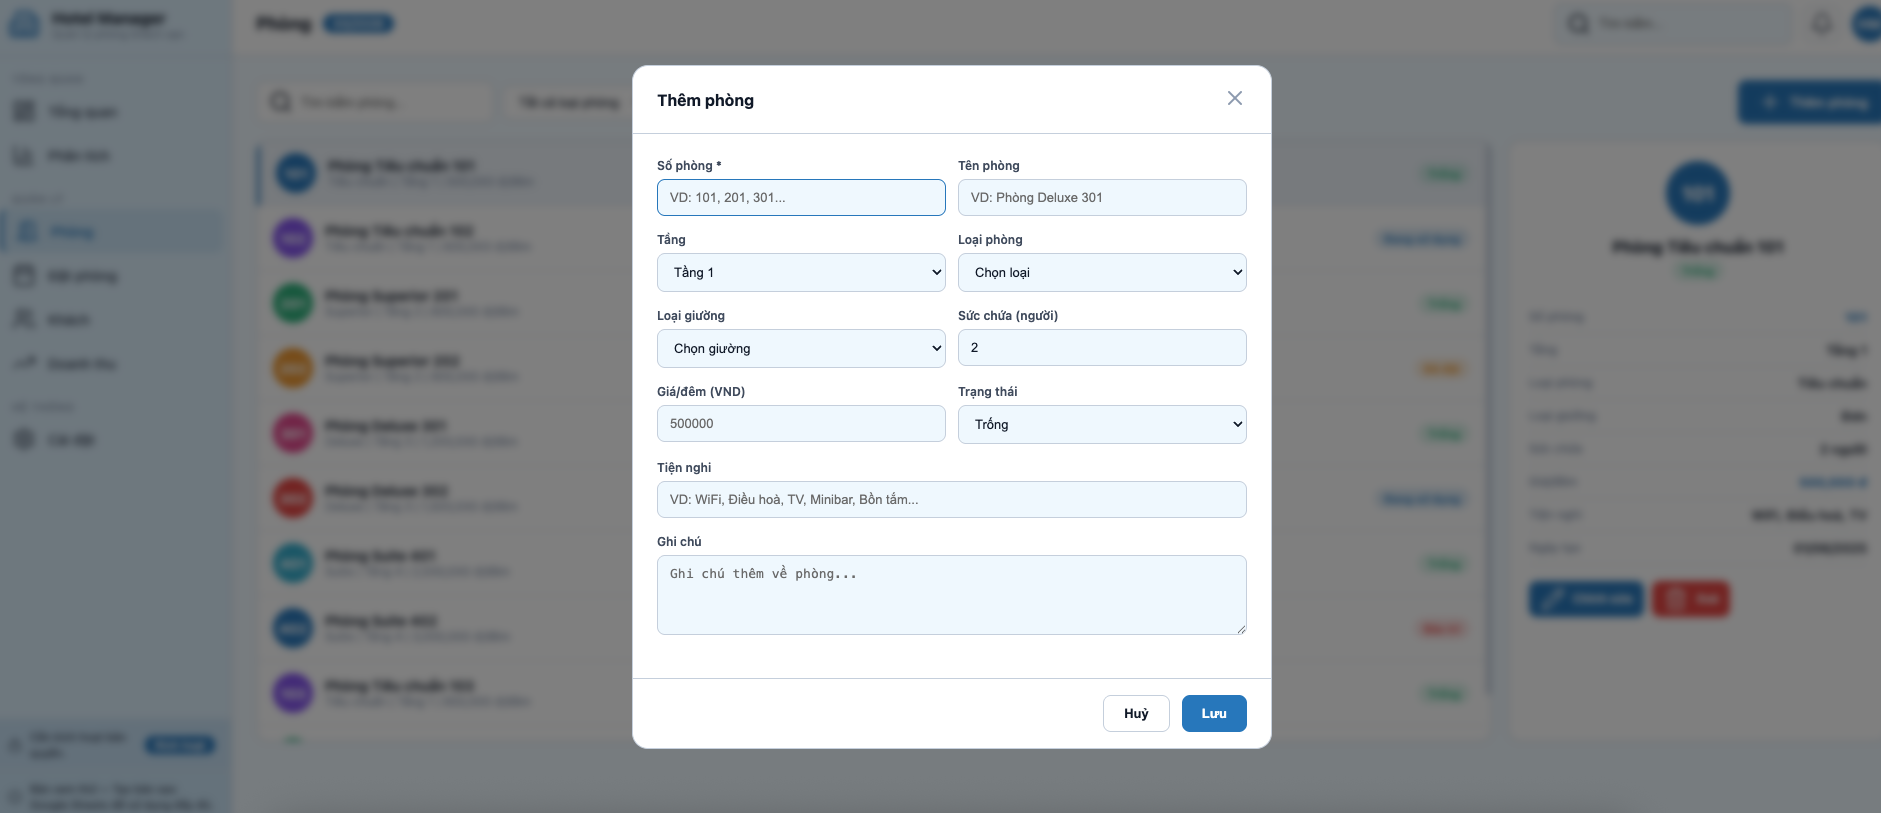Expand the Trạng thái dropdown

click(x=1101, y=424)
